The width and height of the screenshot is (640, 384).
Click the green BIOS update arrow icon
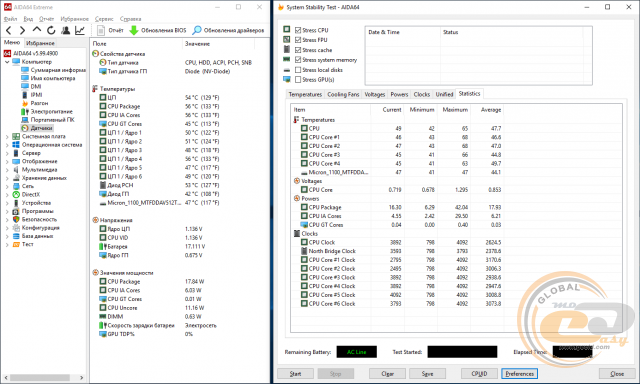coord(134,30)
